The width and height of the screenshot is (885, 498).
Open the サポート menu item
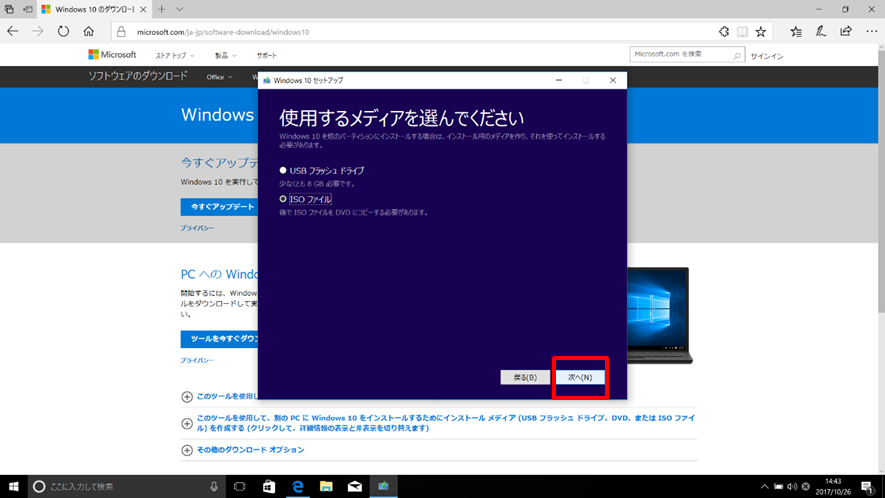click(266, 55)
